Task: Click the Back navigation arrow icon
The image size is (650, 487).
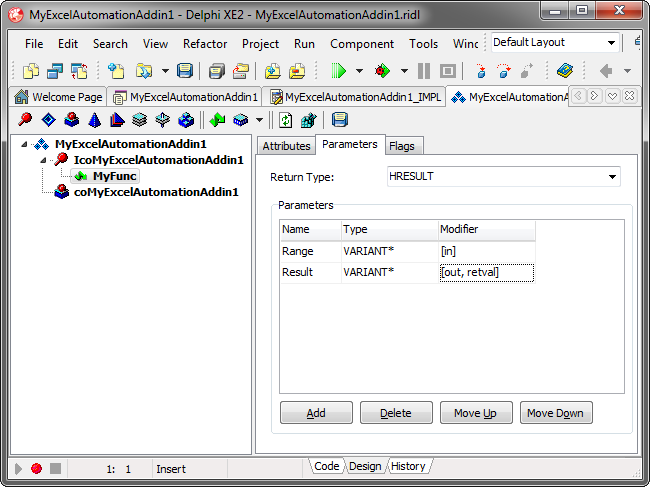Action: tap(606, 71)
